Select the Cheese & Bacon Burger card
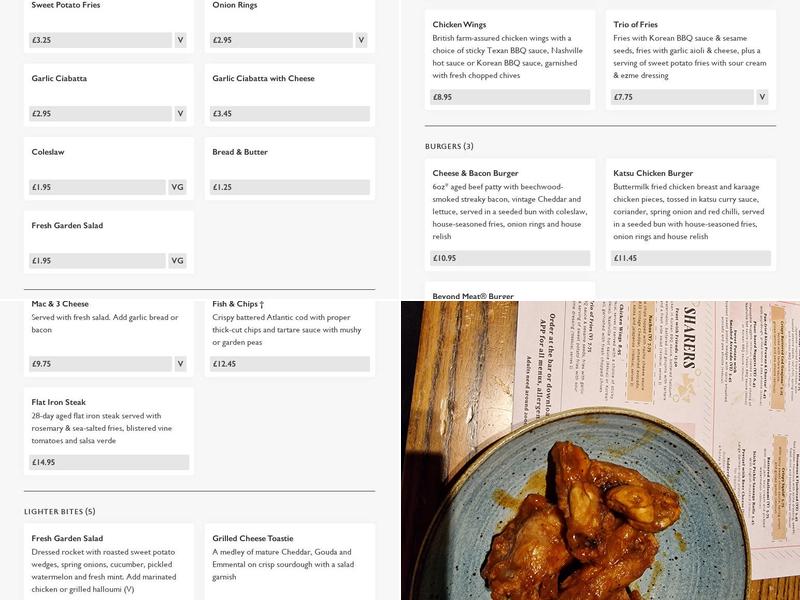This screenshot has width=800, height=600. coord(510,214)
